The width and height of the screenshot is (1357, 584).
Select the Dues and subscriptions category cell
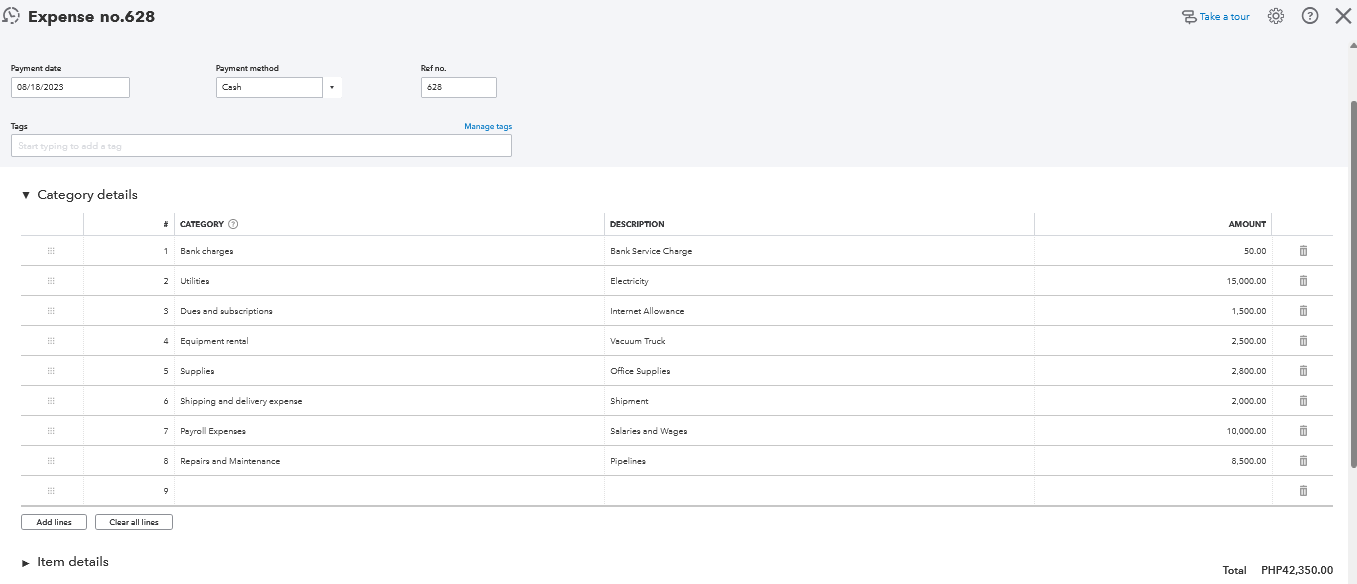[x=389, y=311]
